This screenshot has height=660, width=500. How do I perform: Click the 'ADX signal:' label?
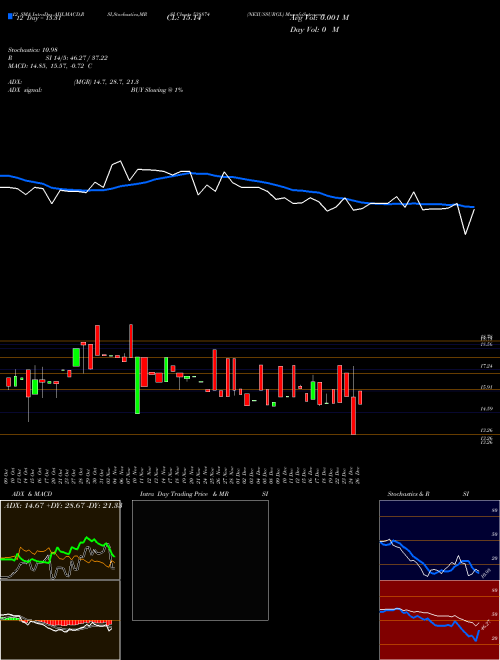(x=24, y=90)
